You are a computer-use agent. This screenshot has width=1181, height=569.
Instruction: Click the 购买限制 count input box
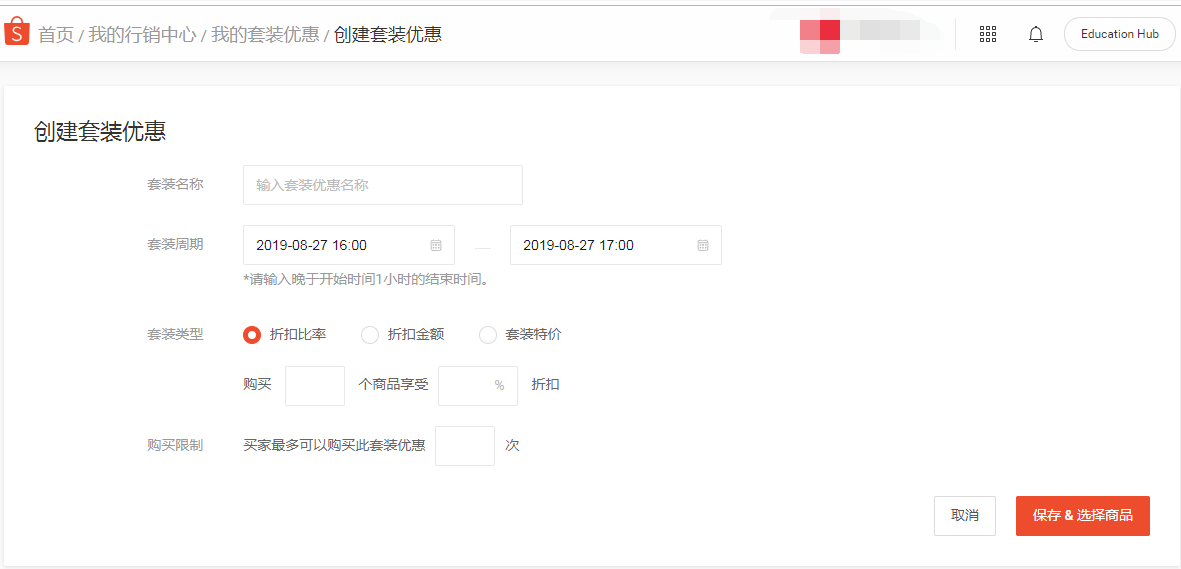465,446
